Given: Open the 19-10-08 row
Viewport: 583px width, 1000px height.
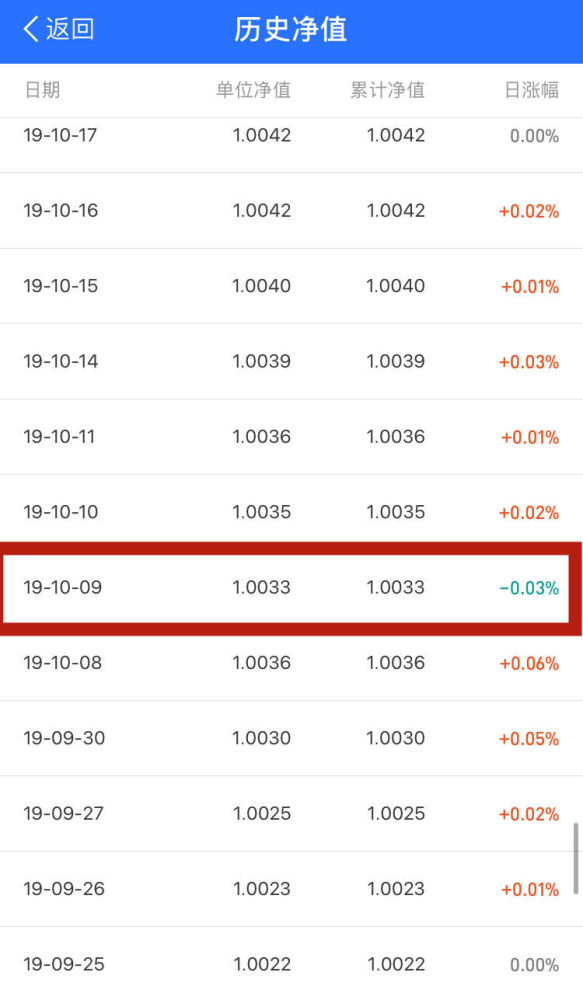Looking at the screenshot, I should [292, 663].
